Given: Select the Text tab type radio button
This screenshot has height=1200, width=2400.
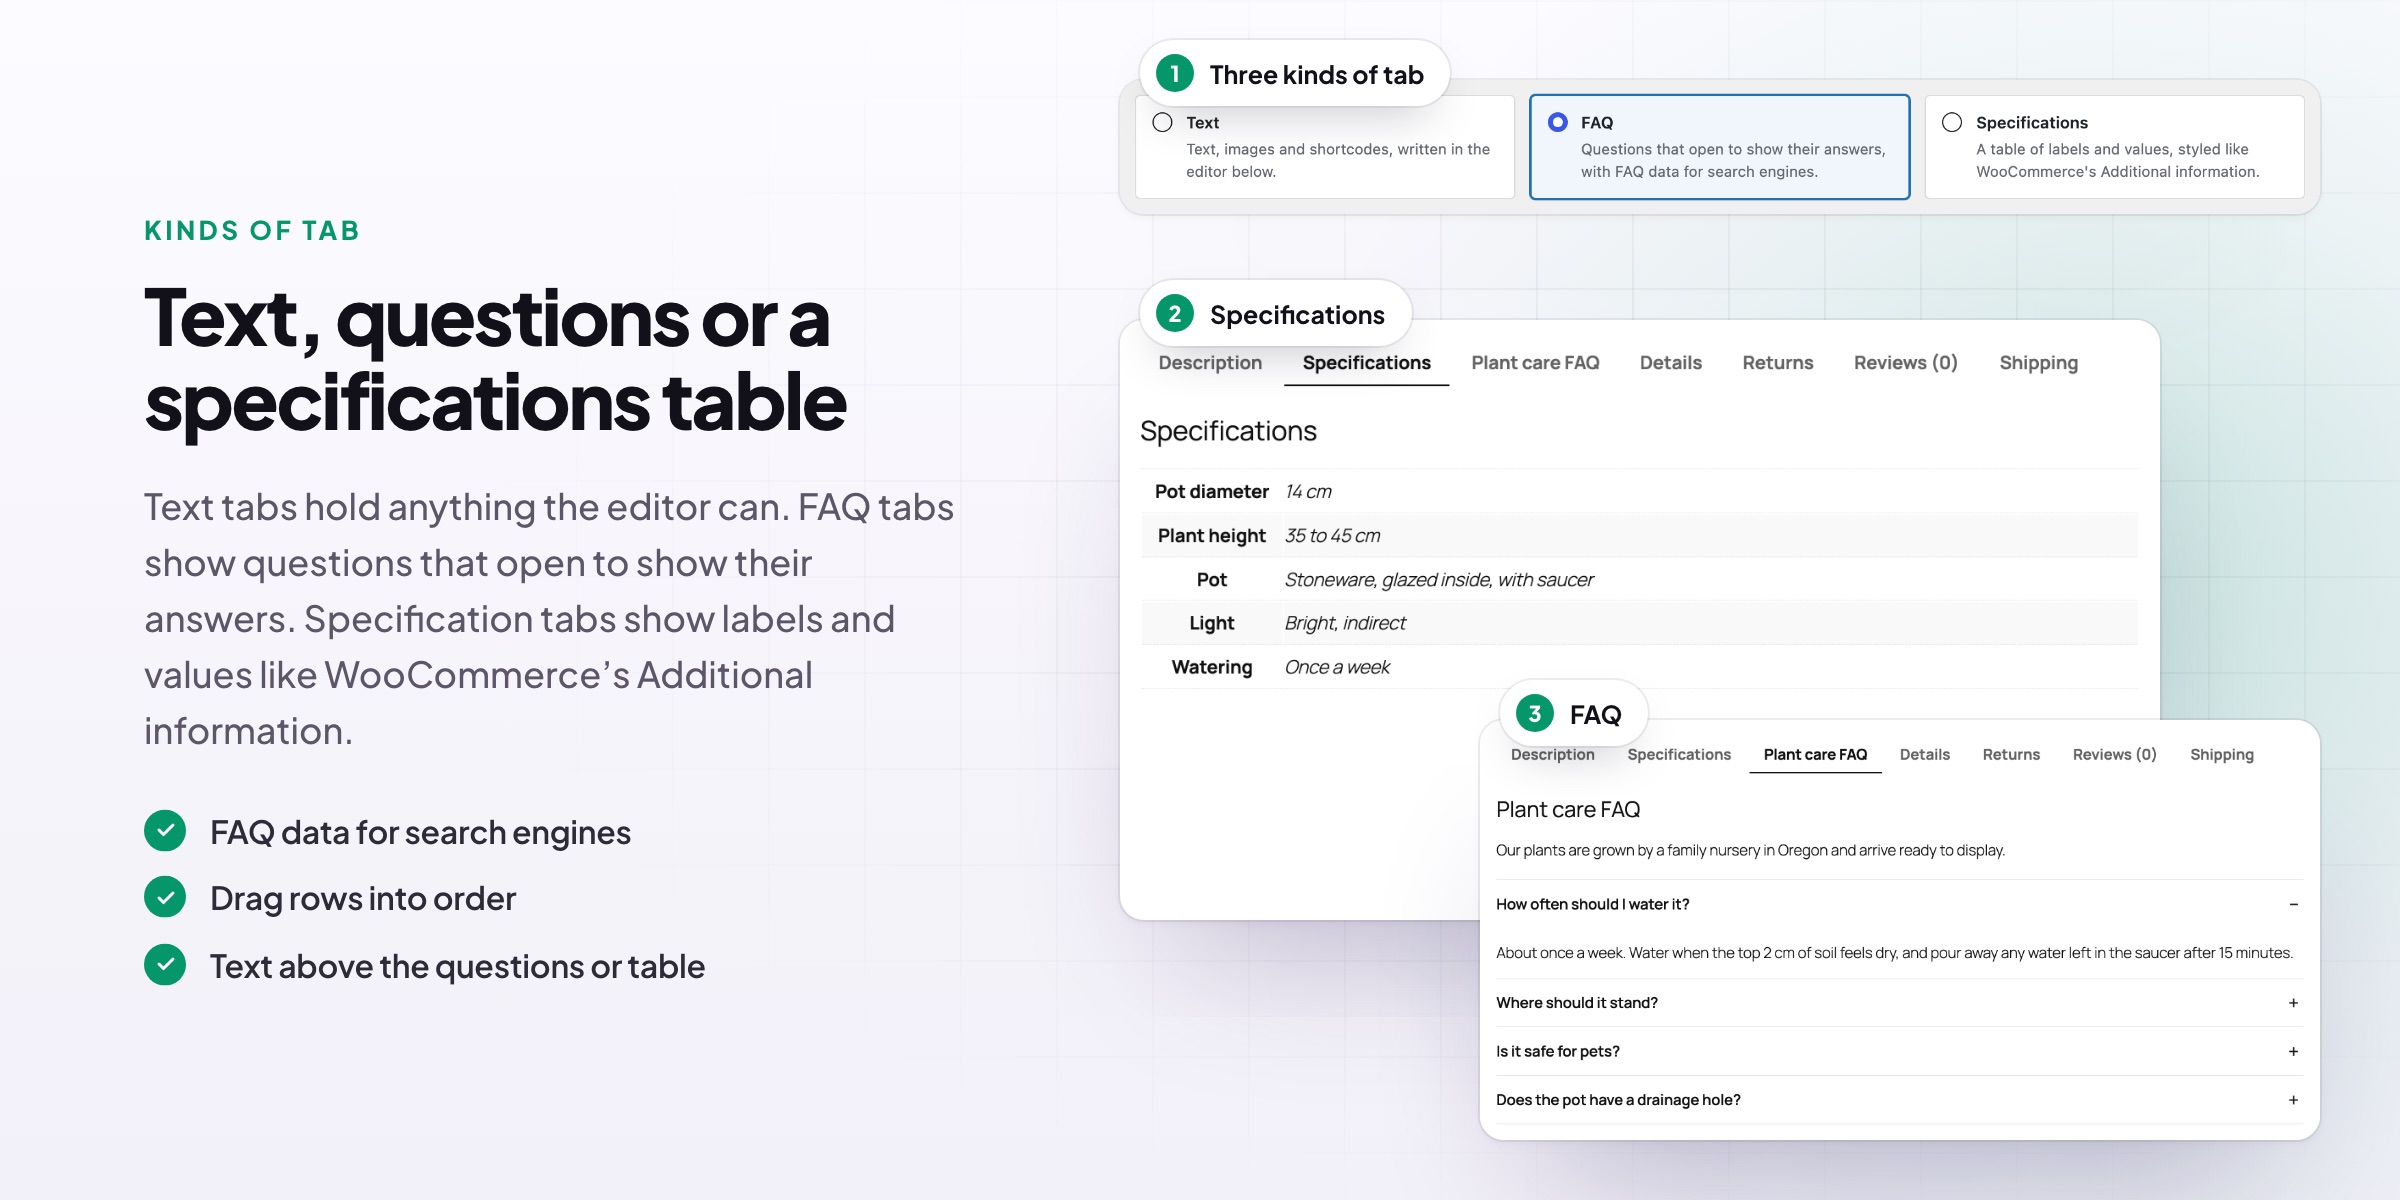Looking at the screenshot, I should (1162, 122).
